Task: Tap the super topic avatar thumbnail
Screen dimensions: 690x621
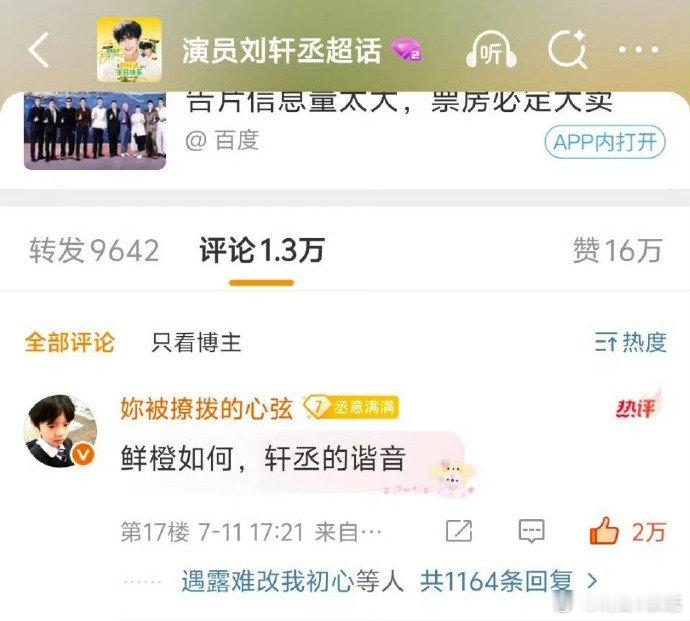Action: tap(129, 50)
